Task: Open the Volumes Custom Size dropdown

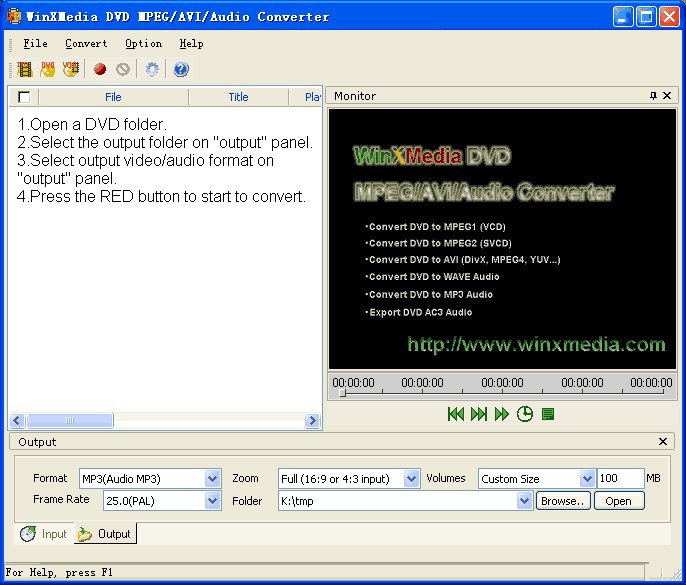Action: coord(587,479)
